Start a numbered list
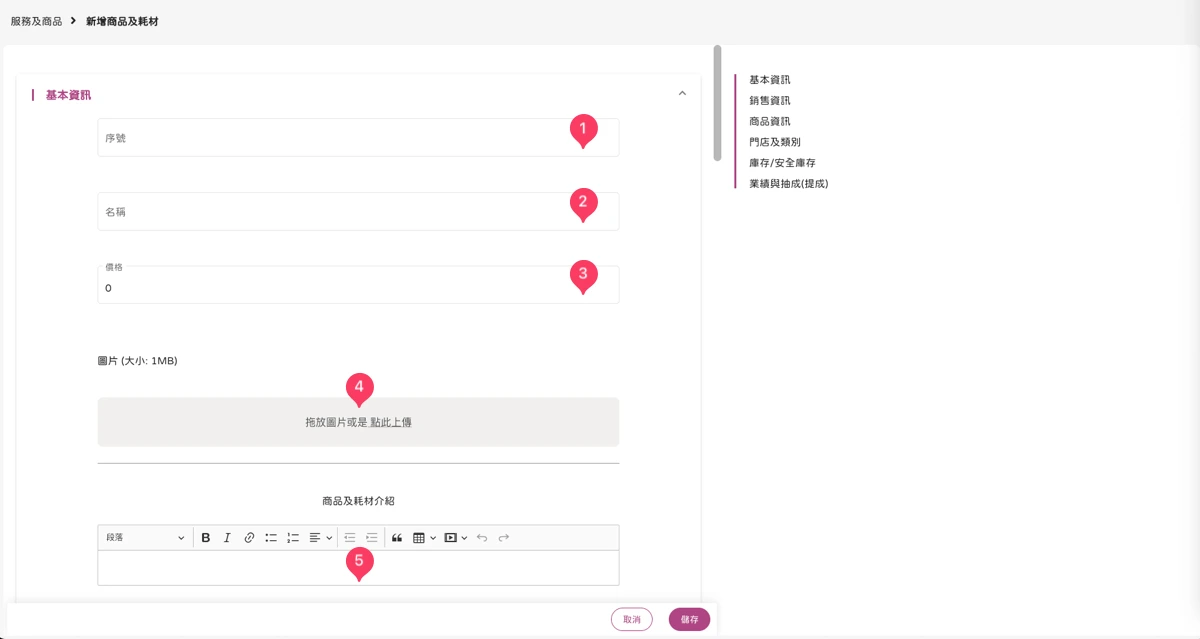 pyautogui.click(x=293, y=538)
